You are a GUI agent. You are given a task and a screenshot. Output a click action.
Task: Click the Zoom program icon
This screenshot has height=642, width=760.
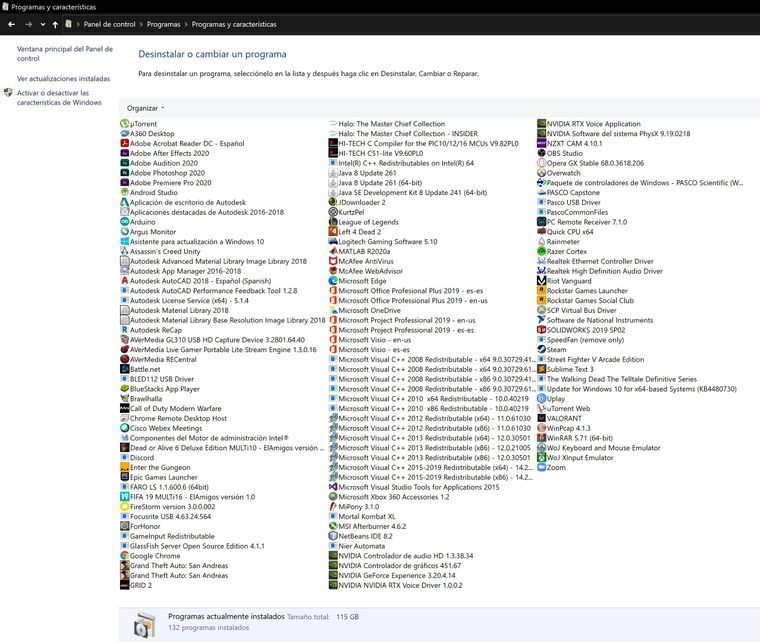[x=541, y=468]
